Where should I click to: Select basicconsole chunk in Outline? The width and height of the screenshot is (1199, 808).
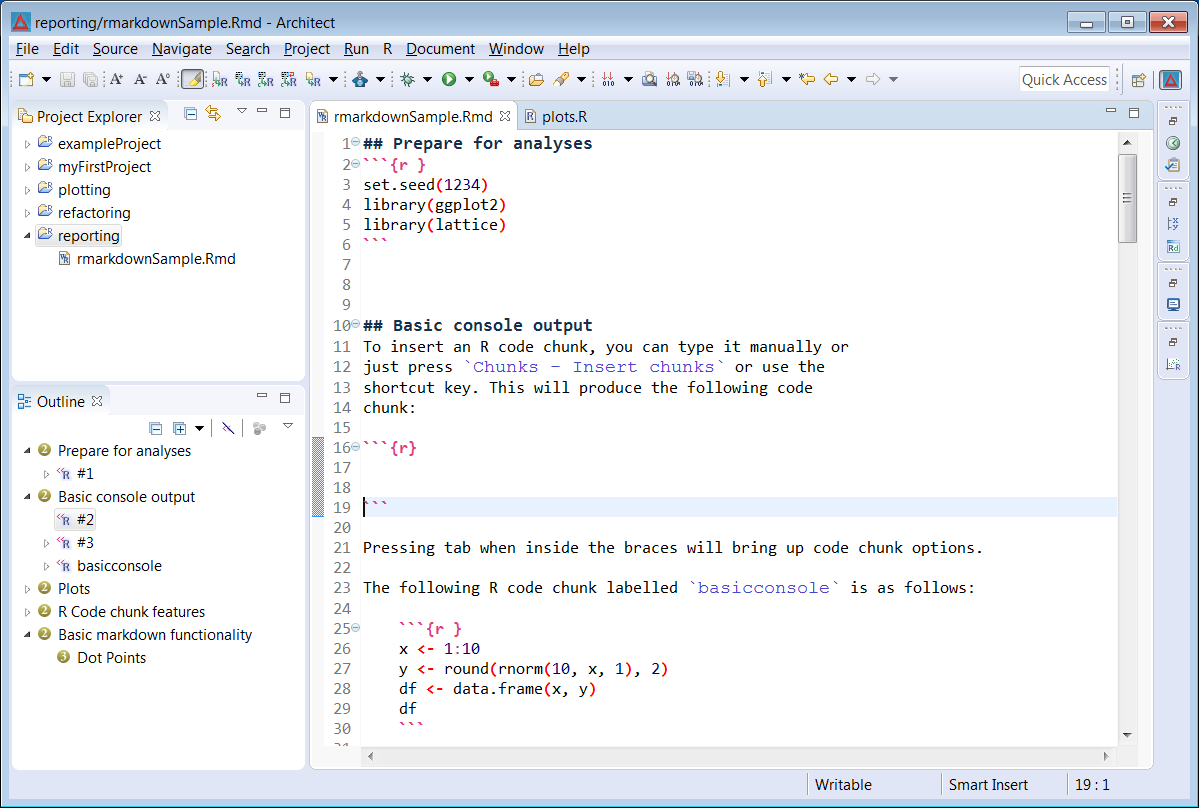(119, 566)
